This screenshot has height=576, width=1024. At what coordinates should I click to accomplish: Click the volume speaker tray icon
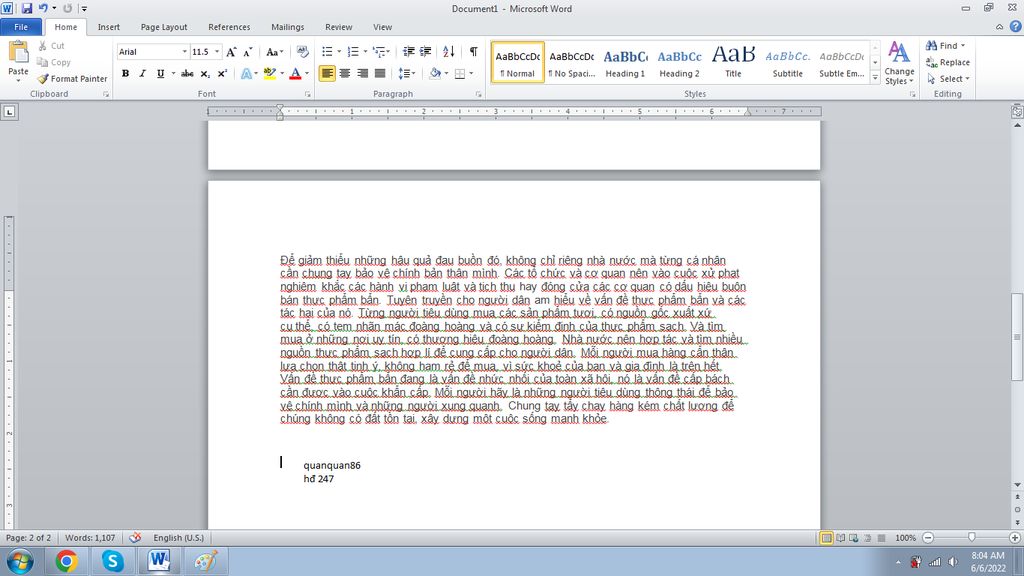[953, 562]
